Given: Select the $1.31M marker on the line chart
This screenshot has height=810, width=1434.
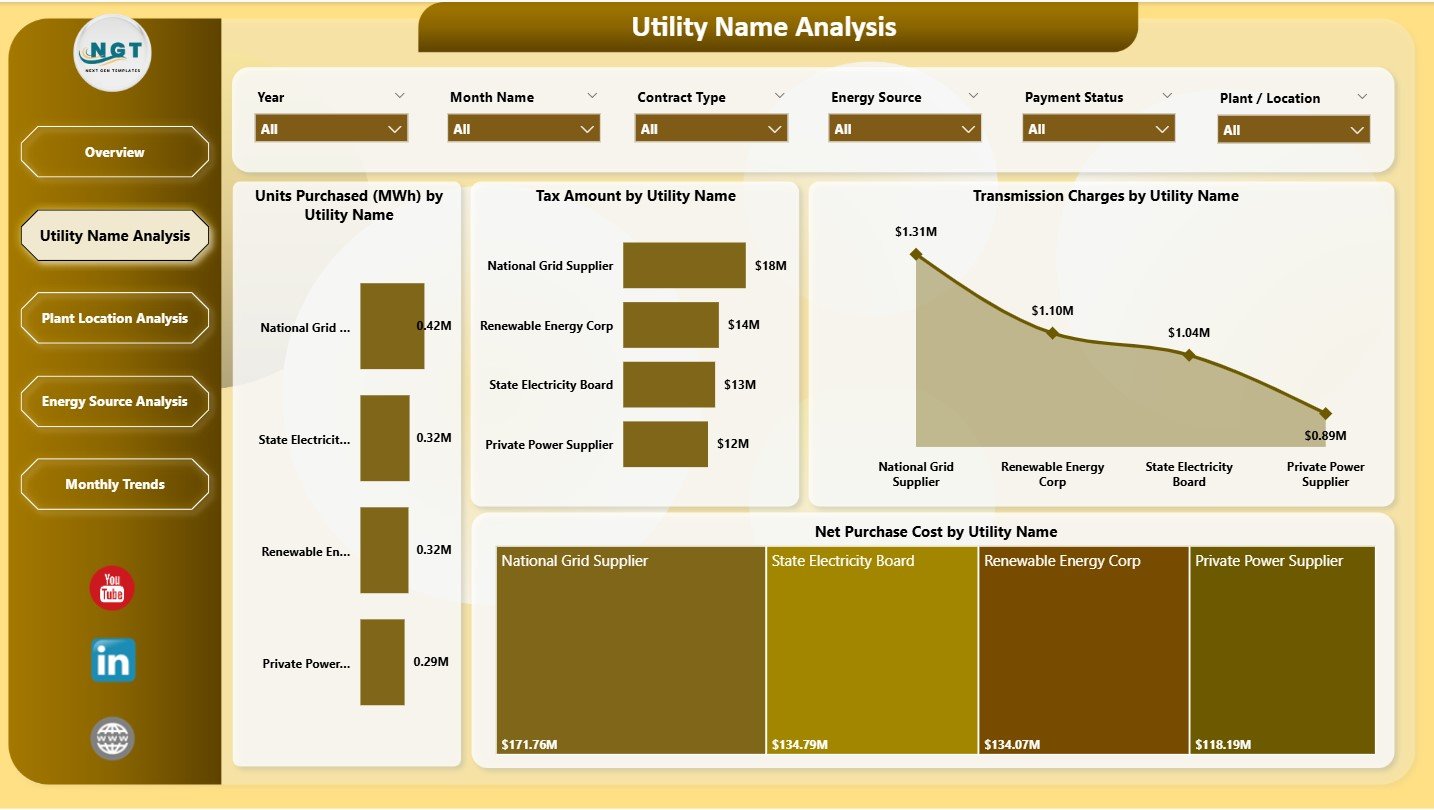Looking at the screenshot, I should click(x=916, y=254).
